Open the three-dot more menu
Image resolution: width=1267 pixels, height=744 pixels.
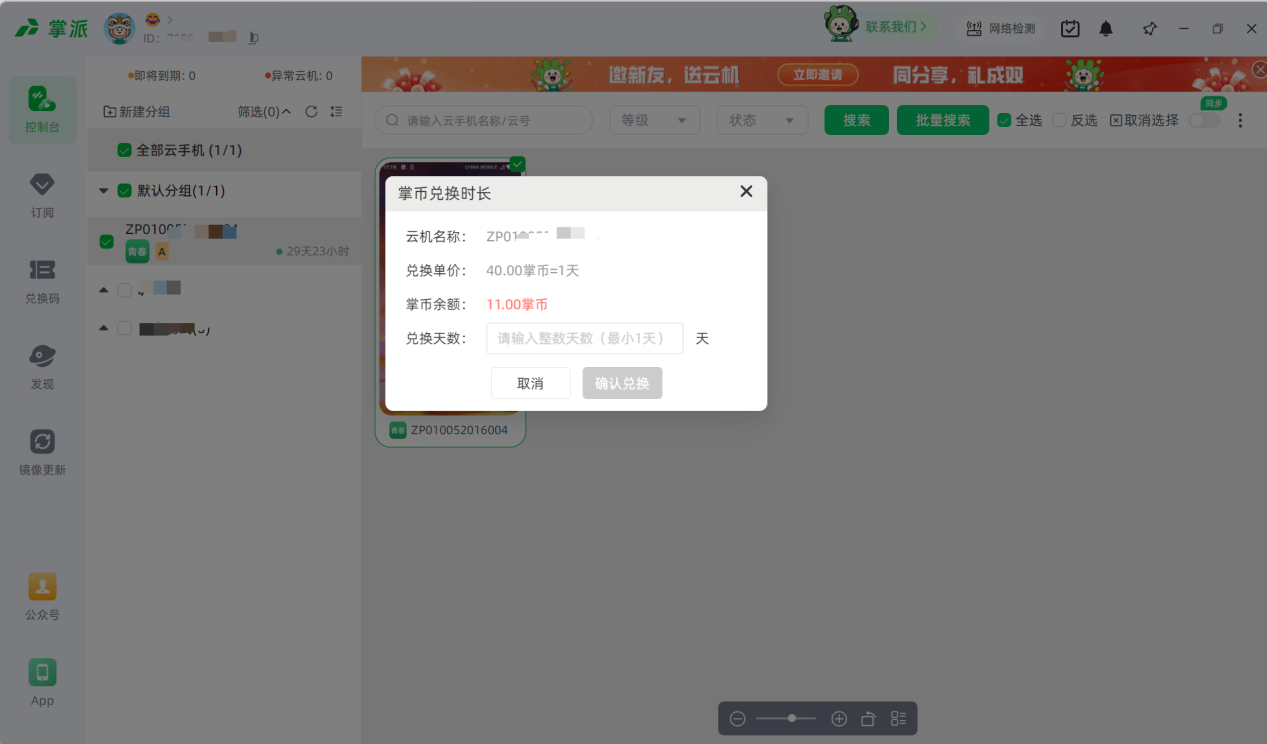tap(1241, 120)
